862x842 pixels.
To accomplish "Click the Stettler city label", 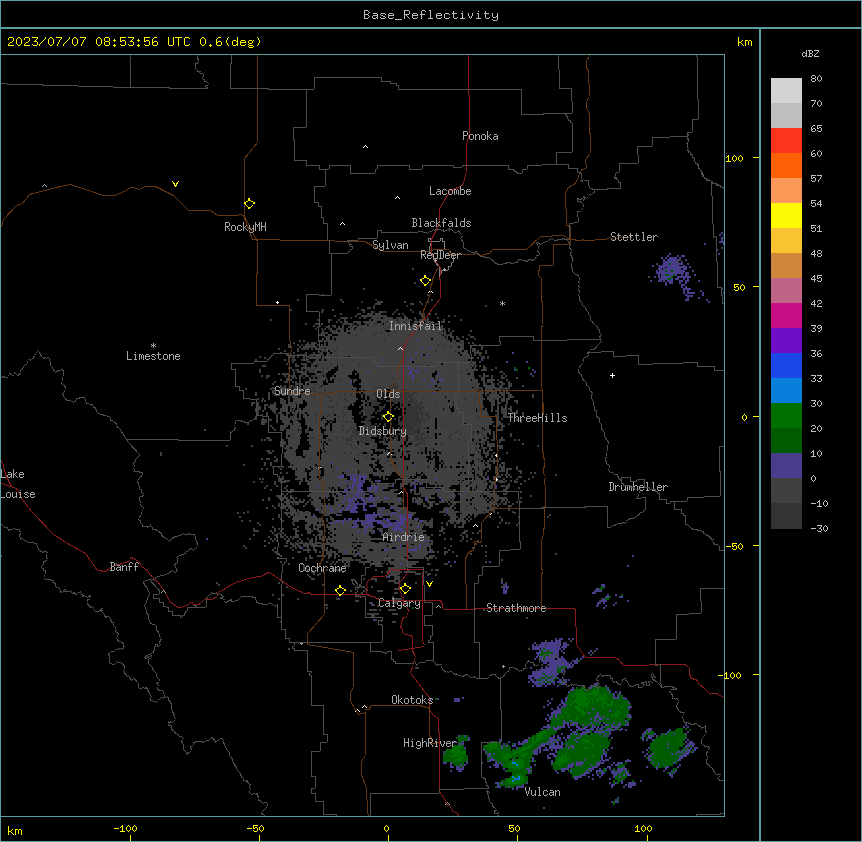I will [x=634, y=237].
